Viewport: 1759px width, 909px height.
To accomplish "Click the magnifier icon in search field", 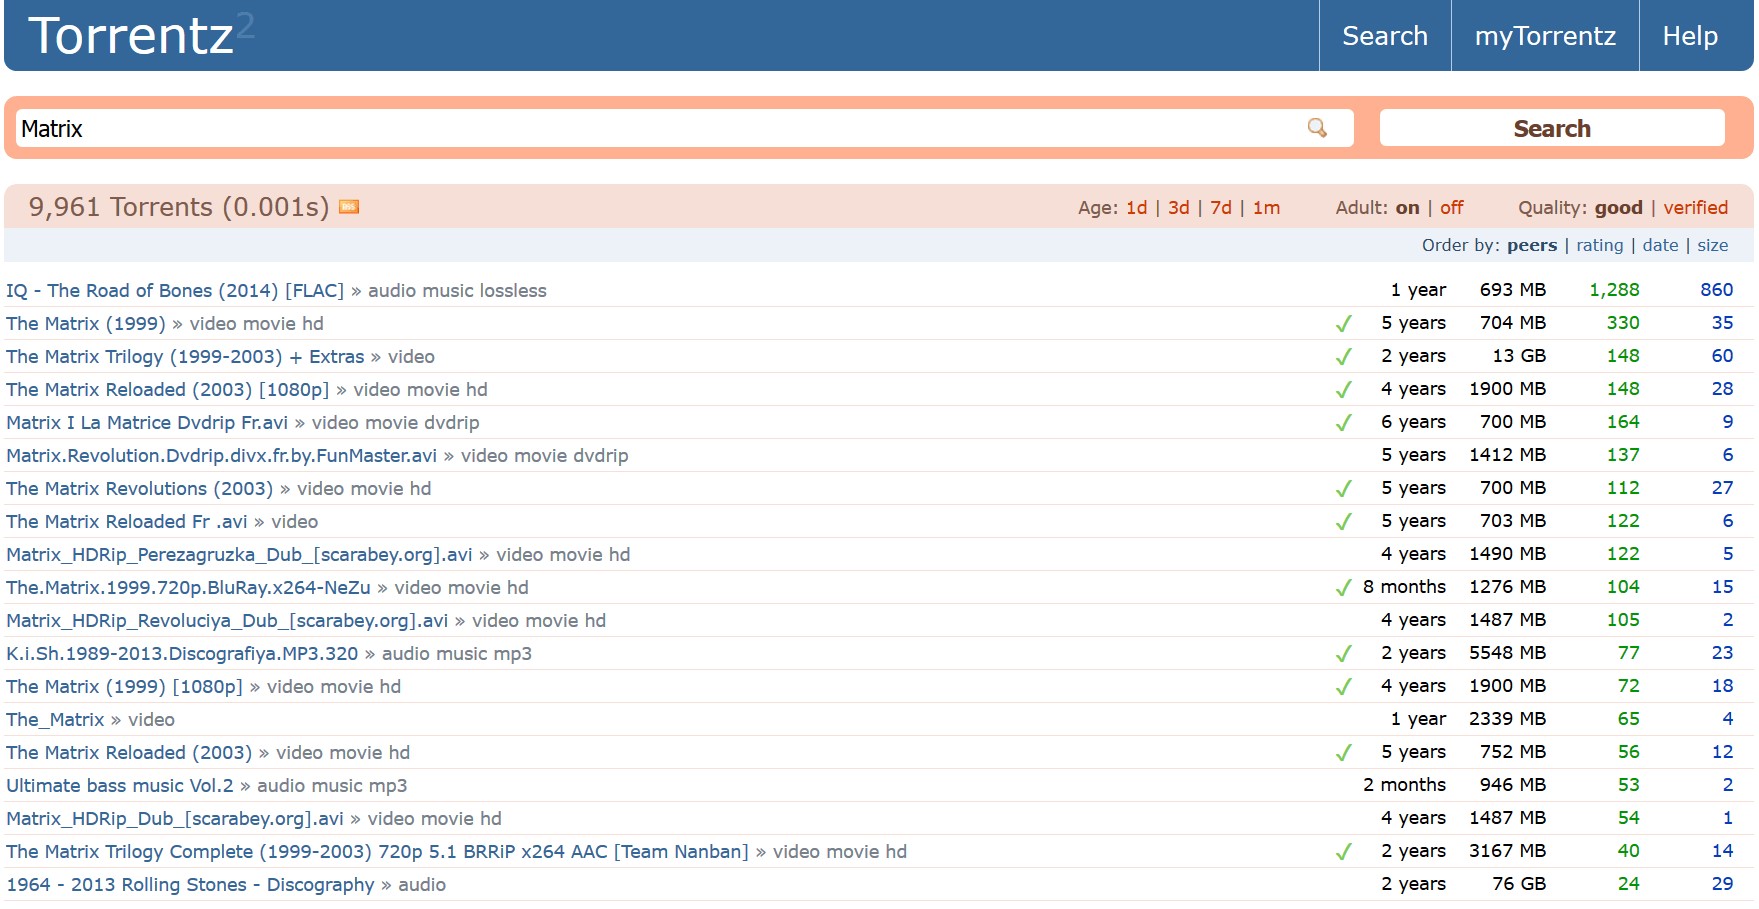I will pyautogui.click(x=1317, y=128).
